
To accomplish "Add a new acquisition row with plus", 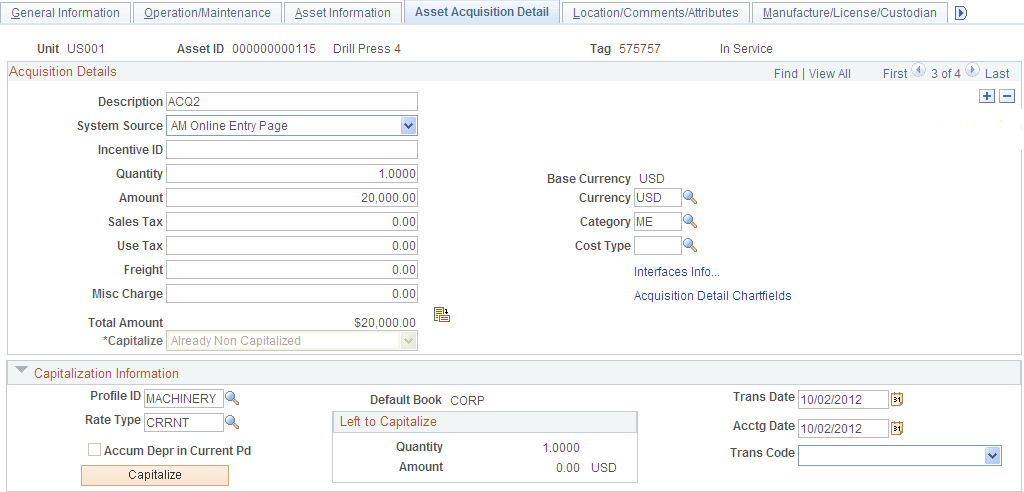I will tap(987, 96).
